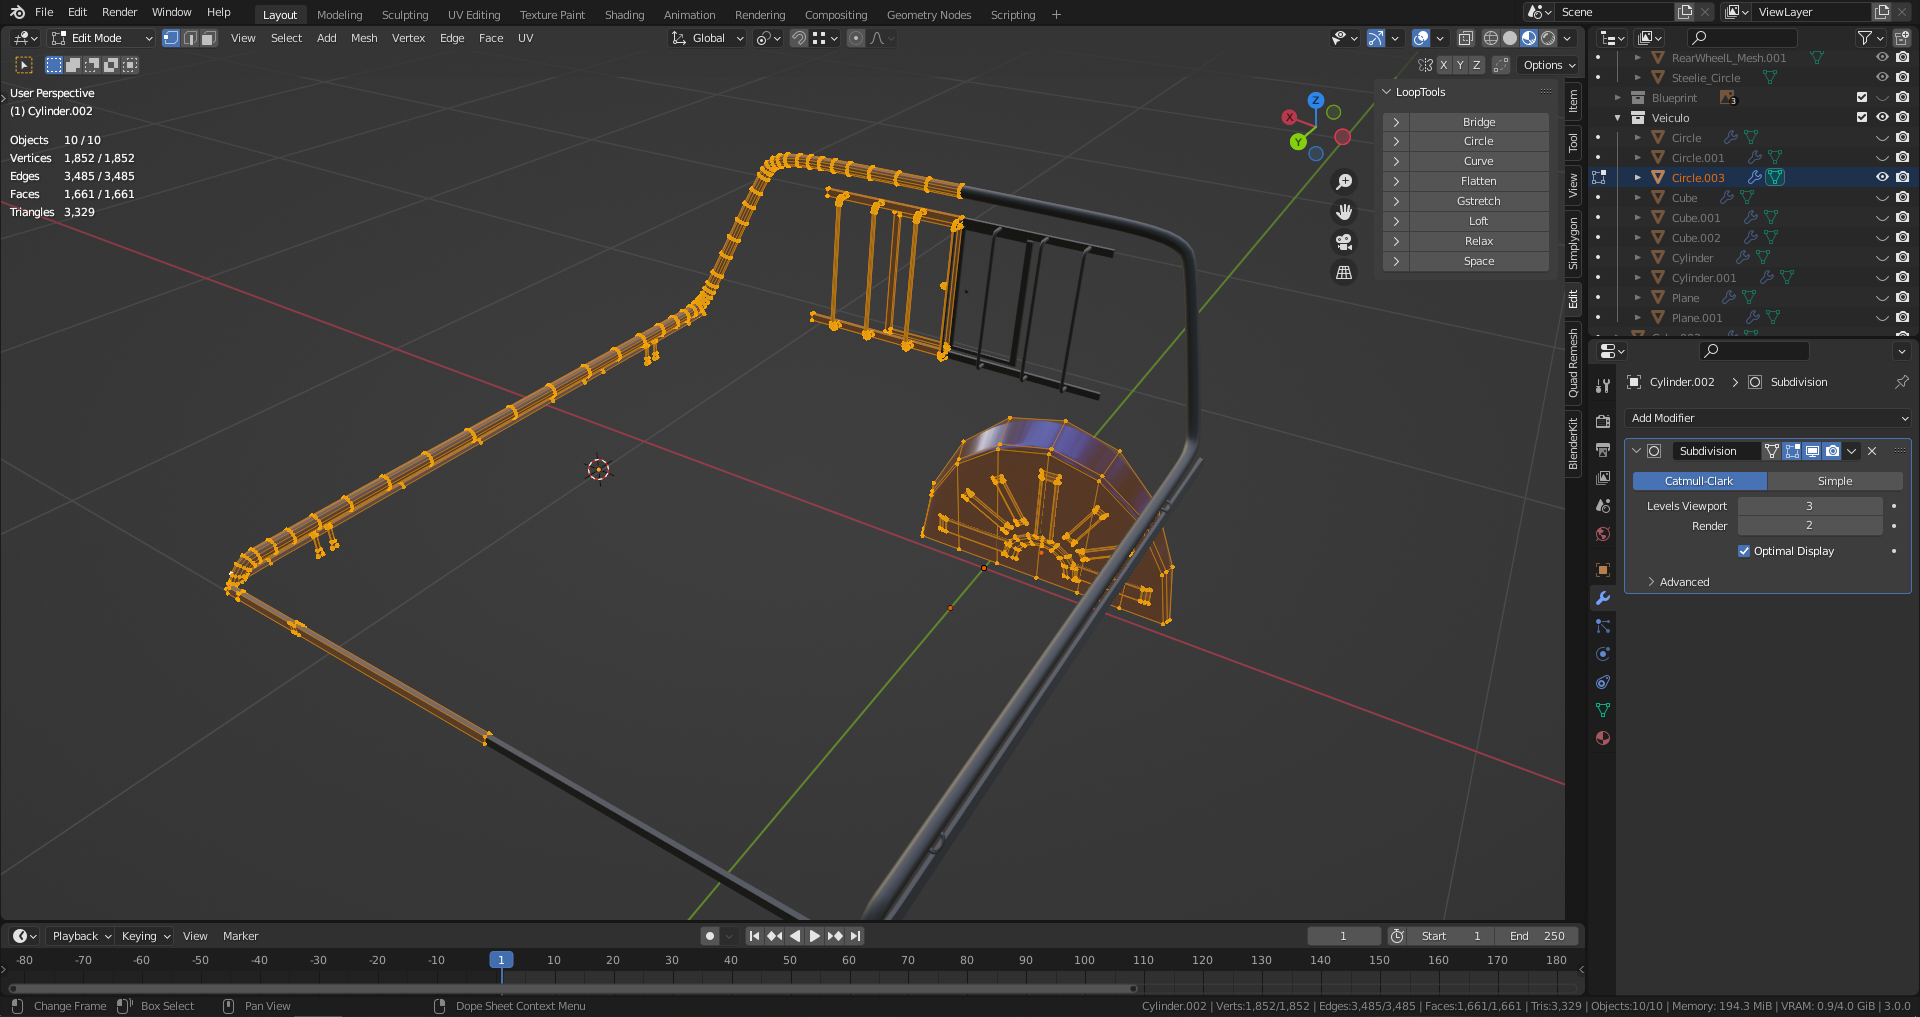Toggle Subdivision modifier render camera icon
This screenshot has height=1017, width=1920.
coord(1832,451)
